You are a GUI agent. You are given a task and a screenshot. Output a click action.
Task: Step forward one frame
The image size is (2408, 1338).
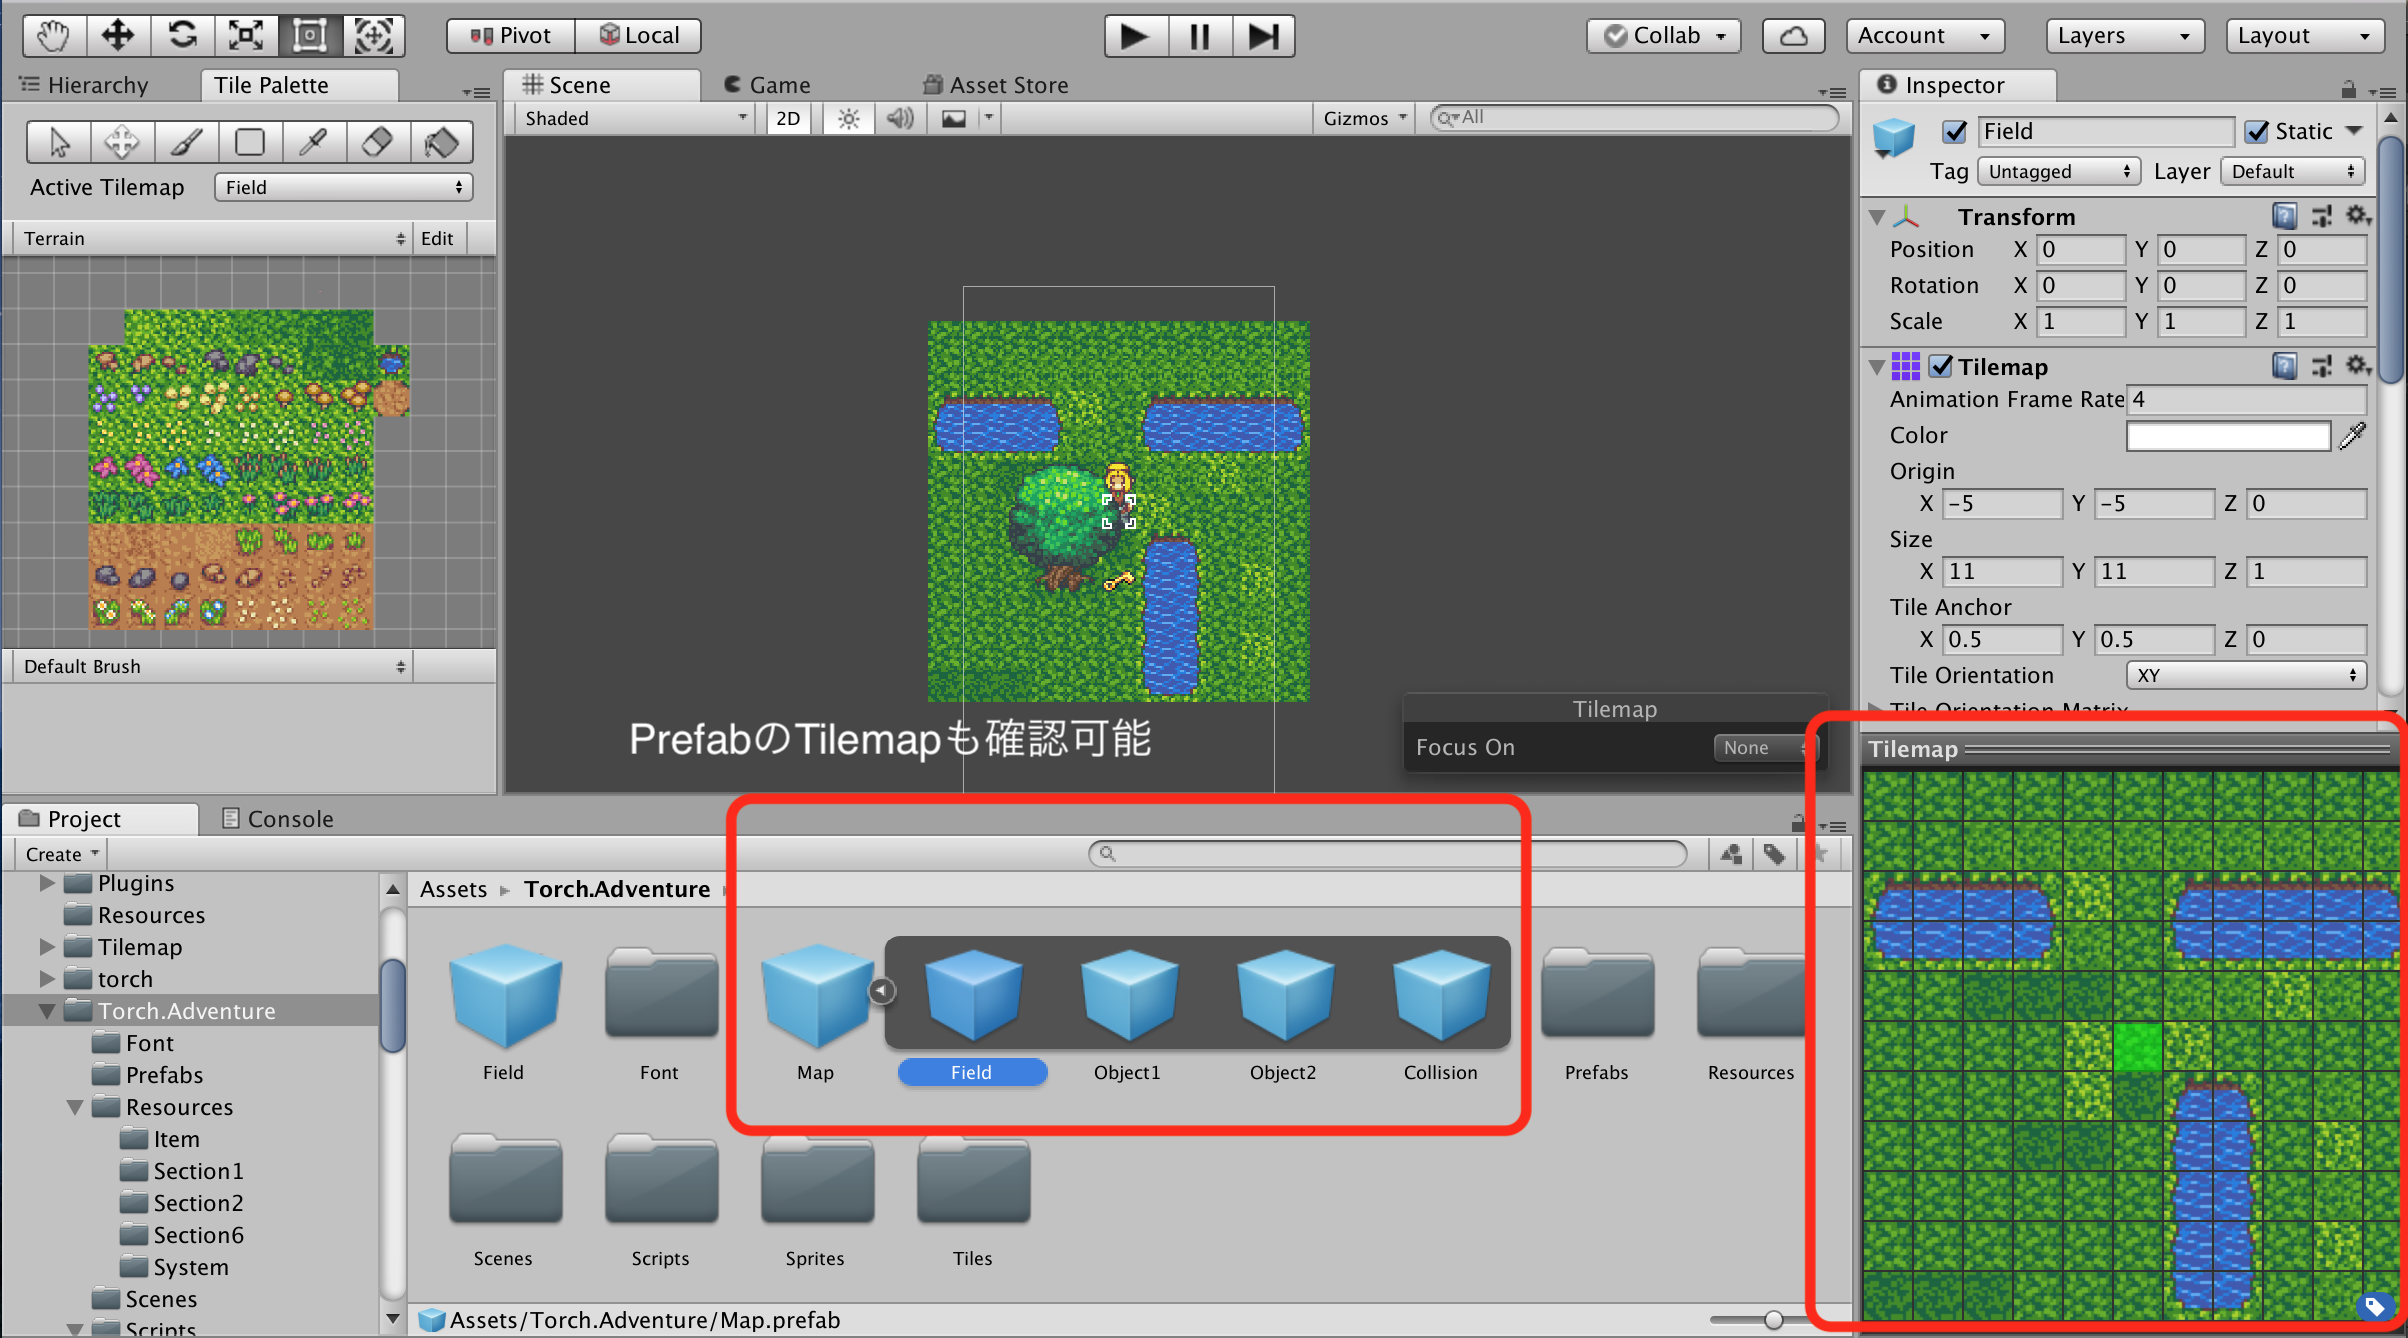1263,36
